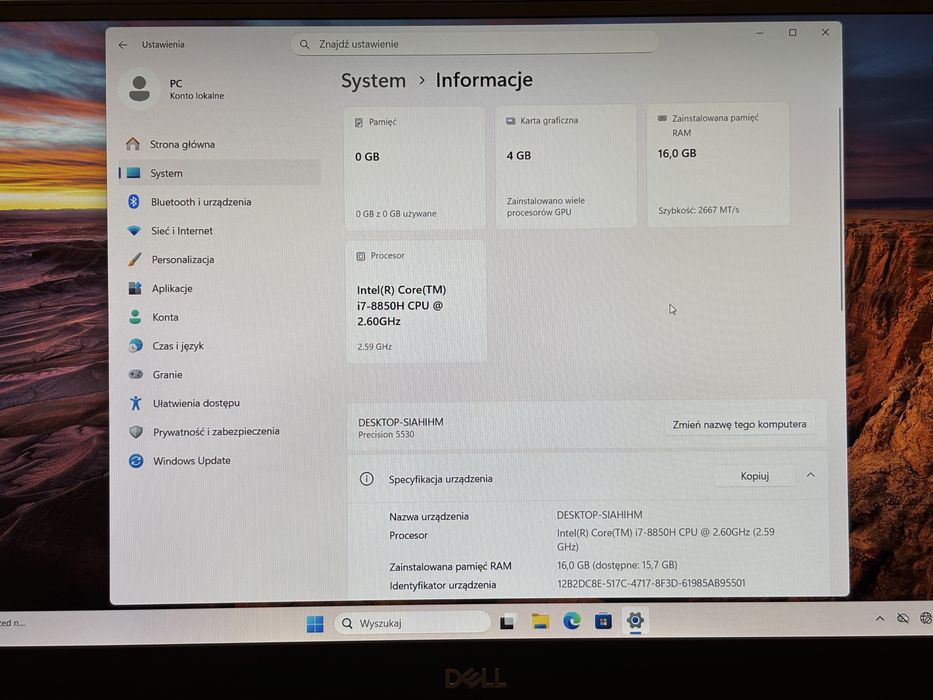Click the Bluetooth icon in sidebar
This screenshot has width=933, height=700.
tap(134, 202)
